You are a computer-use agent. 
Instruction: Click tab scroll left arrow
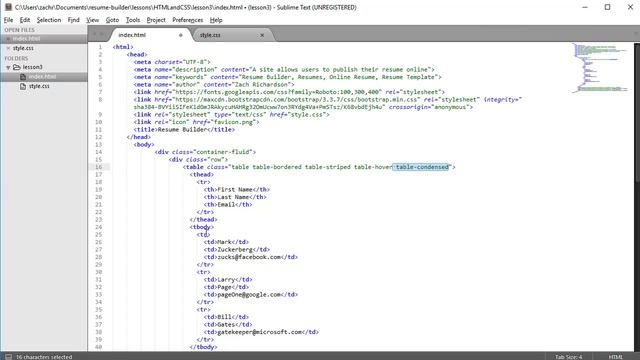(x=95, y=34)
